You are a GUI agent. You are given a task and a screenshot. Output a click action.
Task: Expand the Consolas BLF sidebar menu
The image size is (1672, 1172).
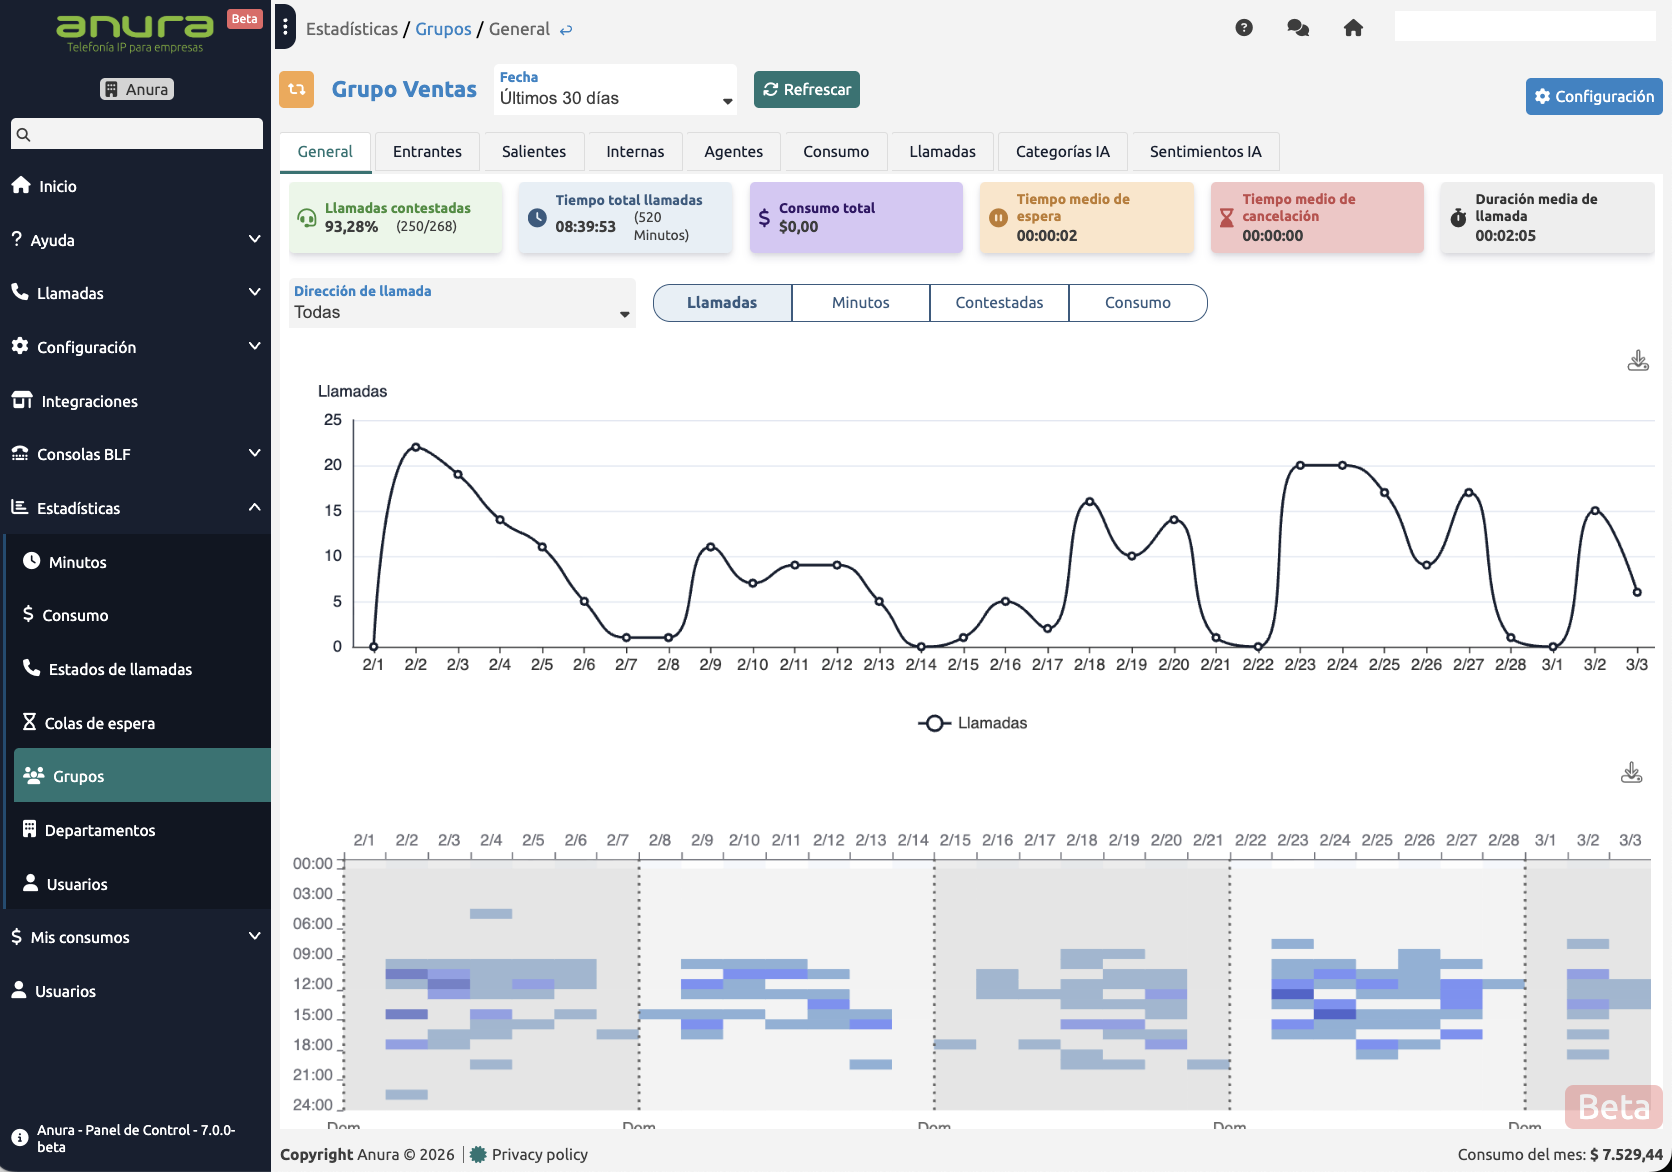(136, 454)
